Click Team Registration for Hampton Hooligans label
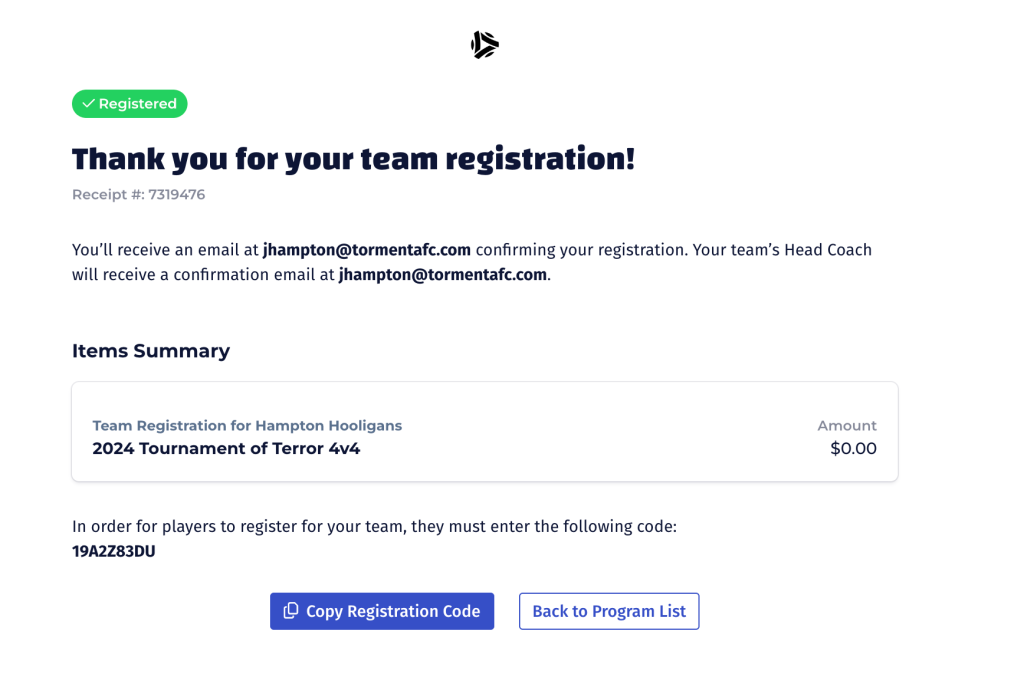The height and width of the screenshot is (677, 1024). [x=247, y=426]
